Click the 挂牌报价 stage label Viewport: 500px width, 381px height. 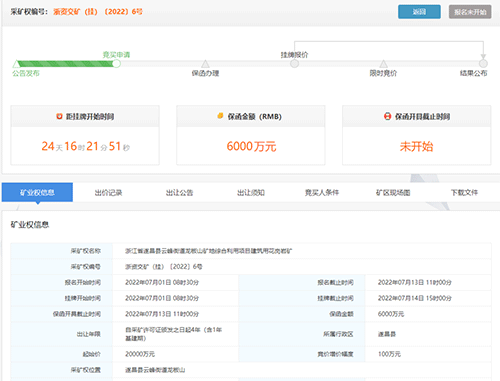pos(294,55)
